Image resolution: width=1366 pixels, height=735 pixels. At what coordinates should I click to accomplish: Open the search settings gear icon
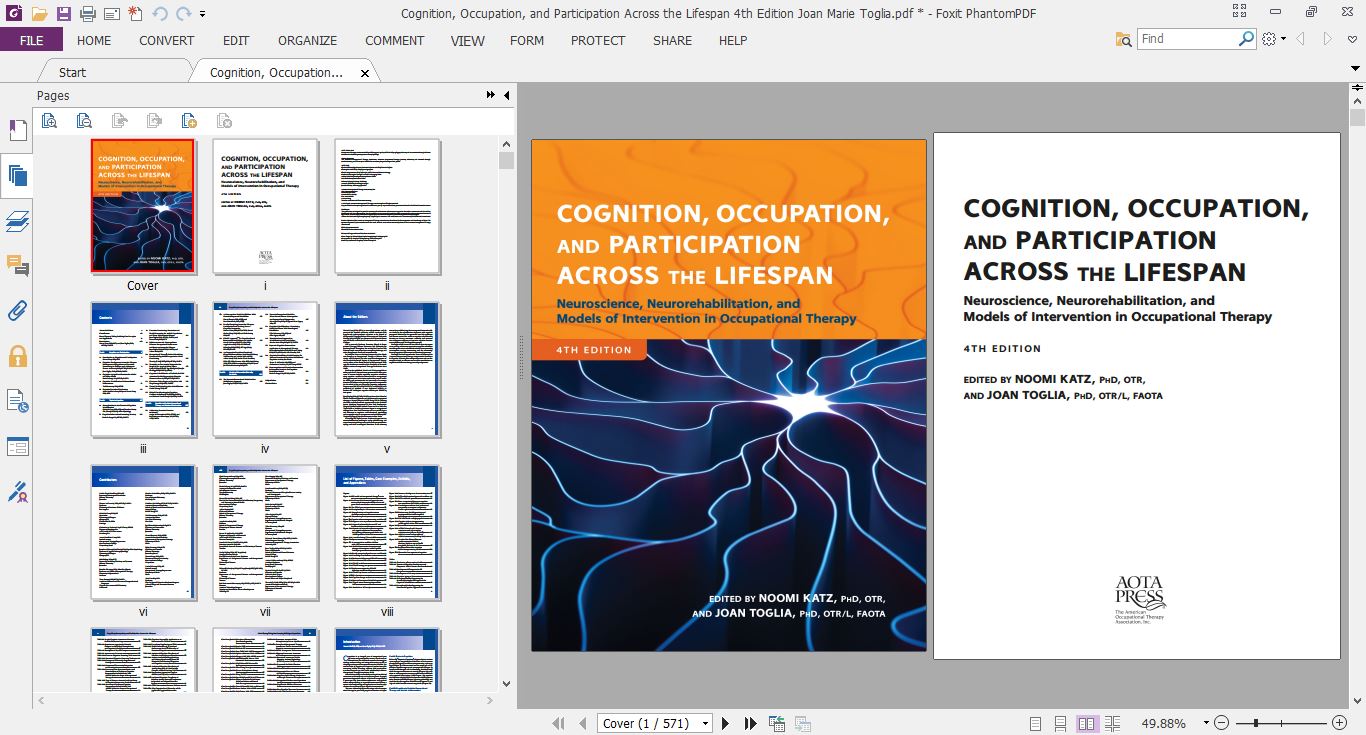click(x=1269, y=39)
